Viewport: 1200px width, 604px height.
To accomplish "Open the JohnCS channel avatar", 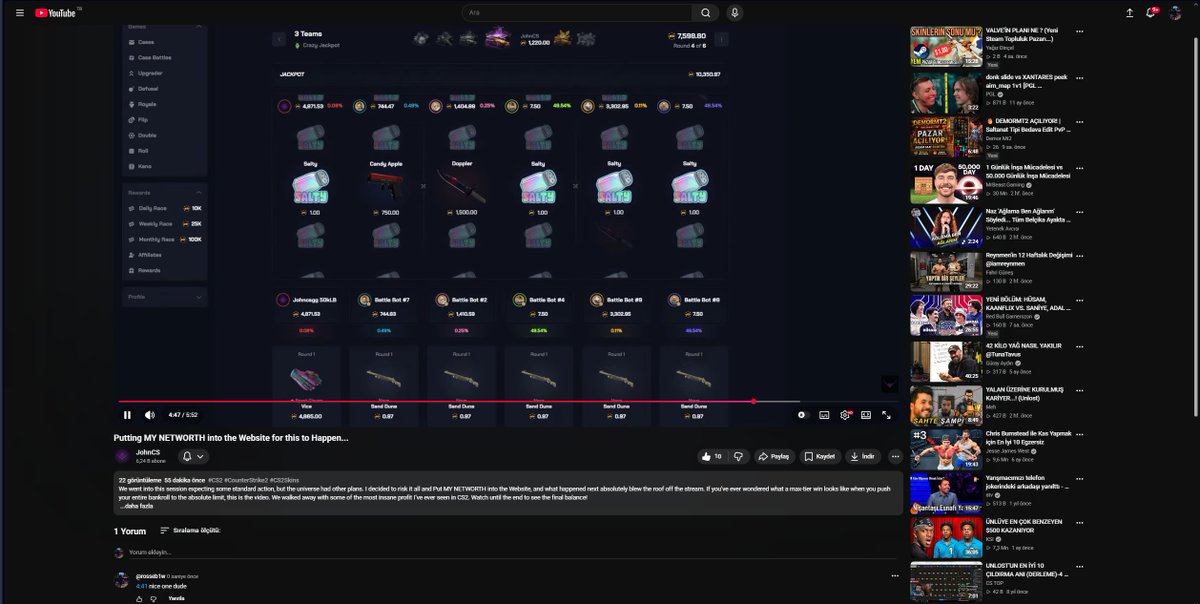I will point(122,456).
